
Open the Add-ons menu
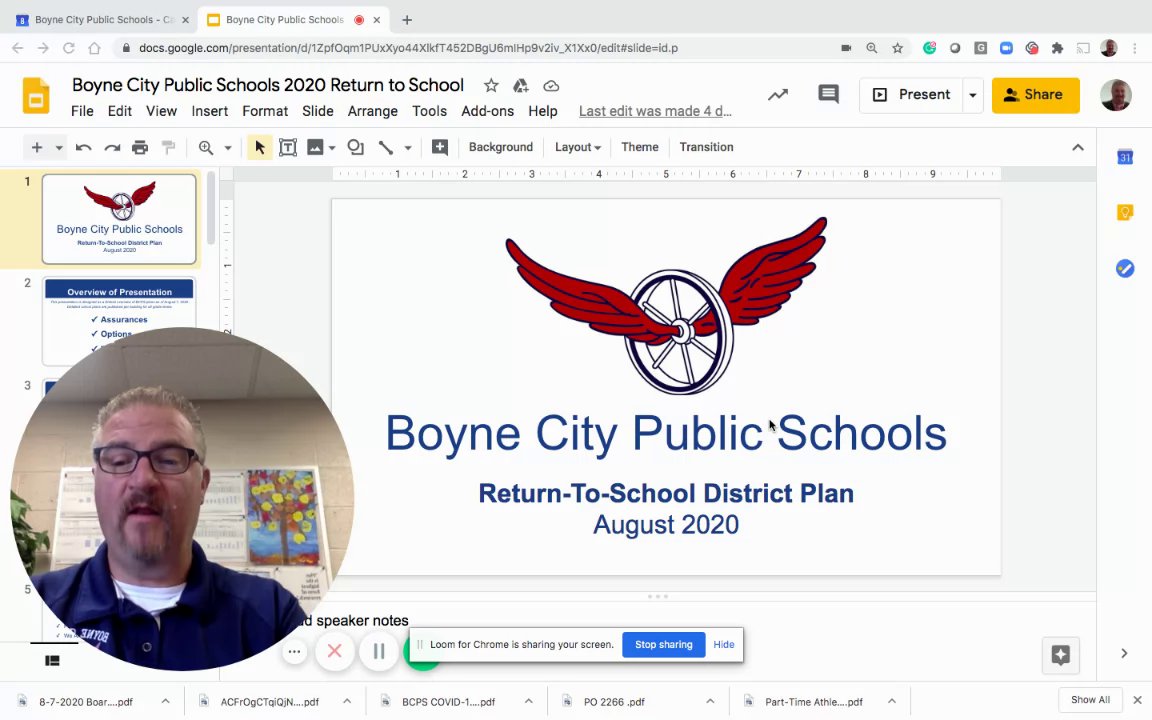coord(487,111)
